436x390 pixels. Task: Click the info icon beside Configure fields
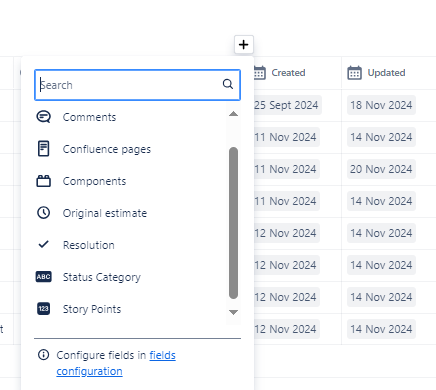(43, 355)
